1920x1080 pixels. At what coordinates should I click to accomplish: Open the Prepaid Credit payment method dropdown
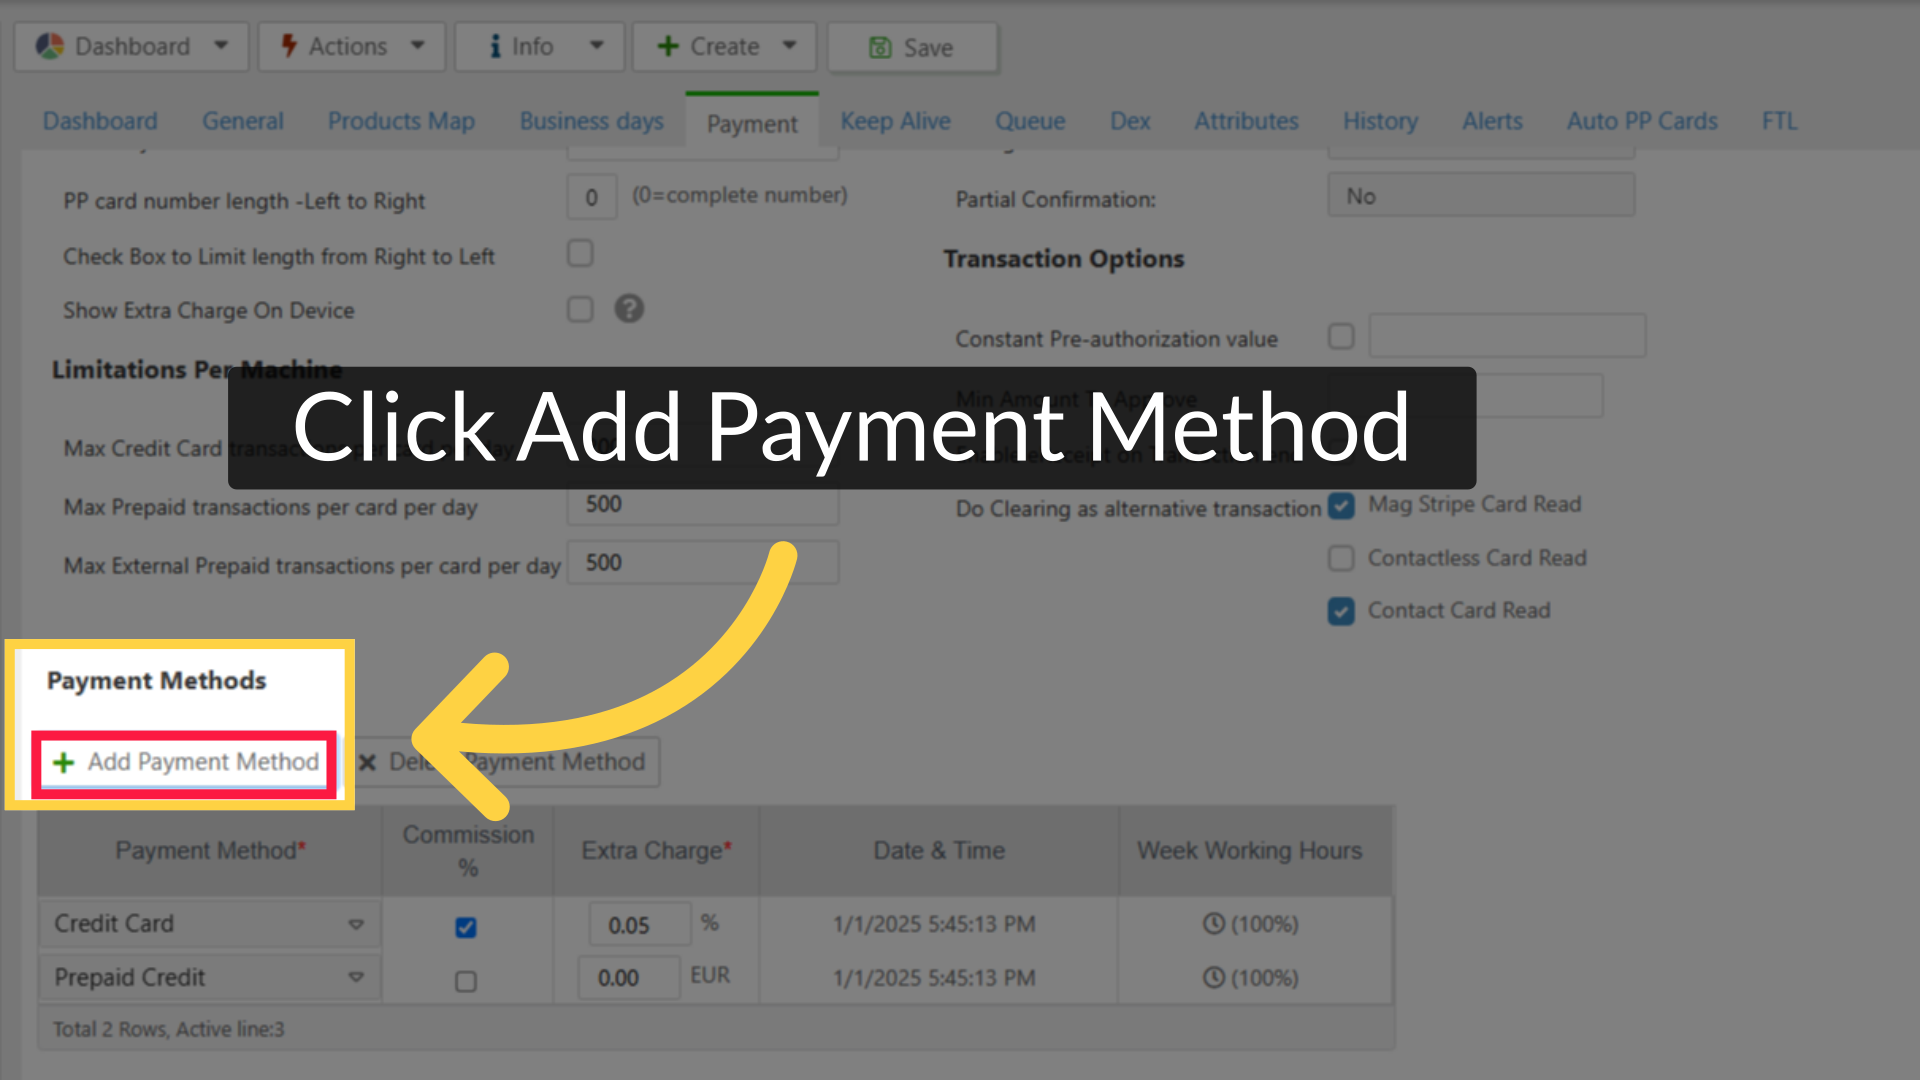pos(356,977)
